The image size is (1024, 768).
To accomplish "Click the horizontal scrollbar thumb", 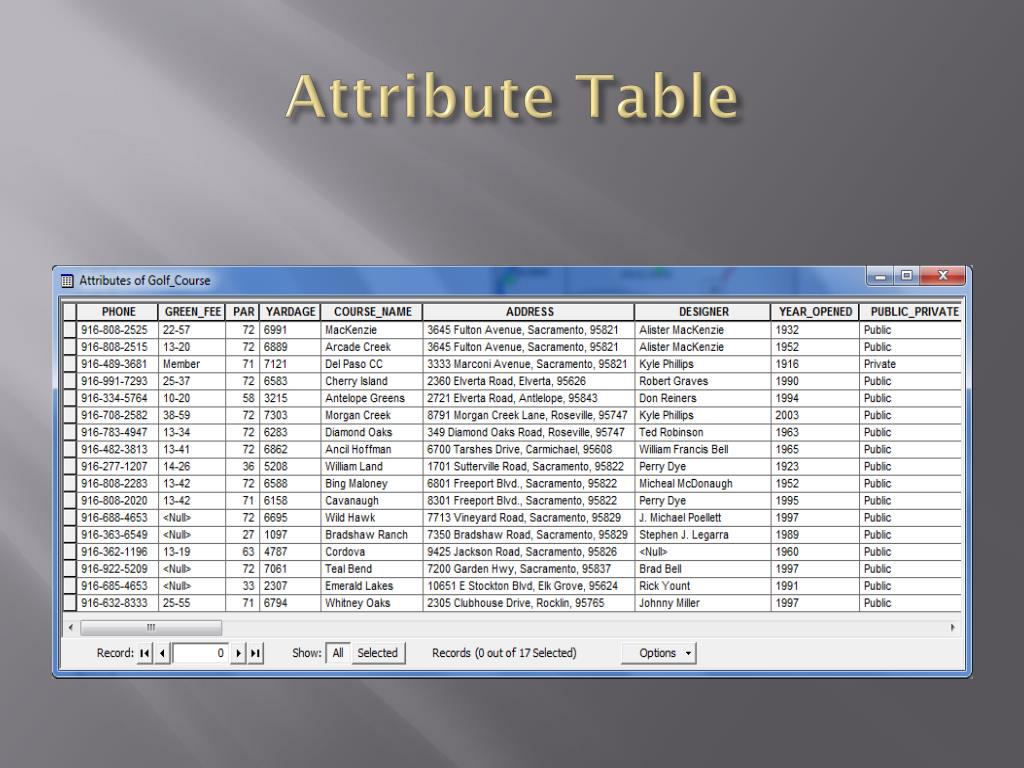I will tap(151, 628).
